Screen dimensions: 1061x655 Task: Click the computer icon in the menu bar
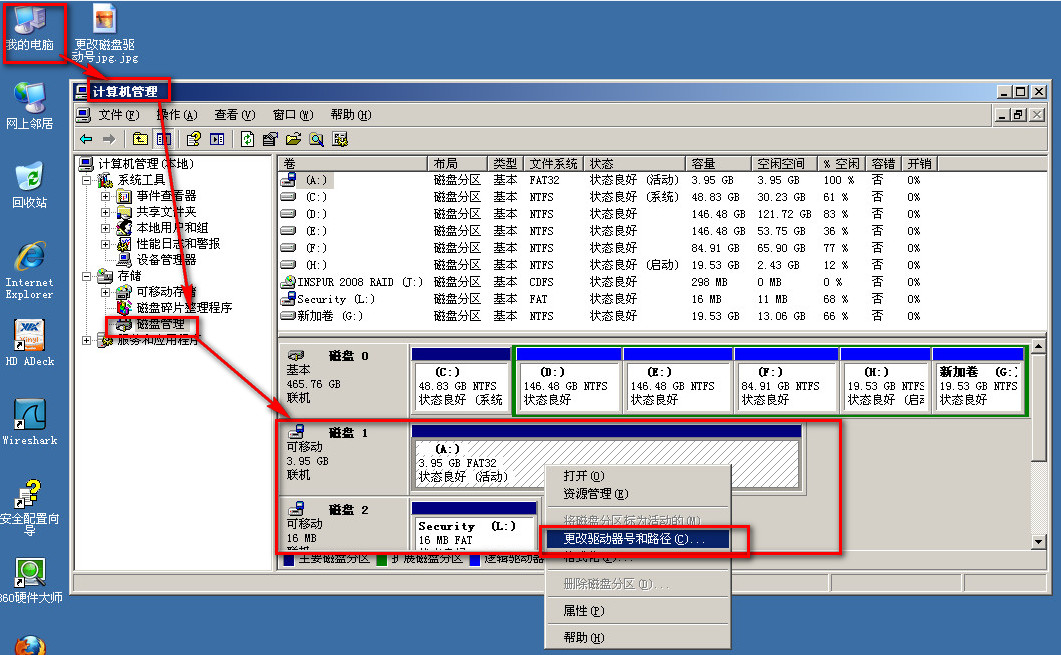(83, 115)
